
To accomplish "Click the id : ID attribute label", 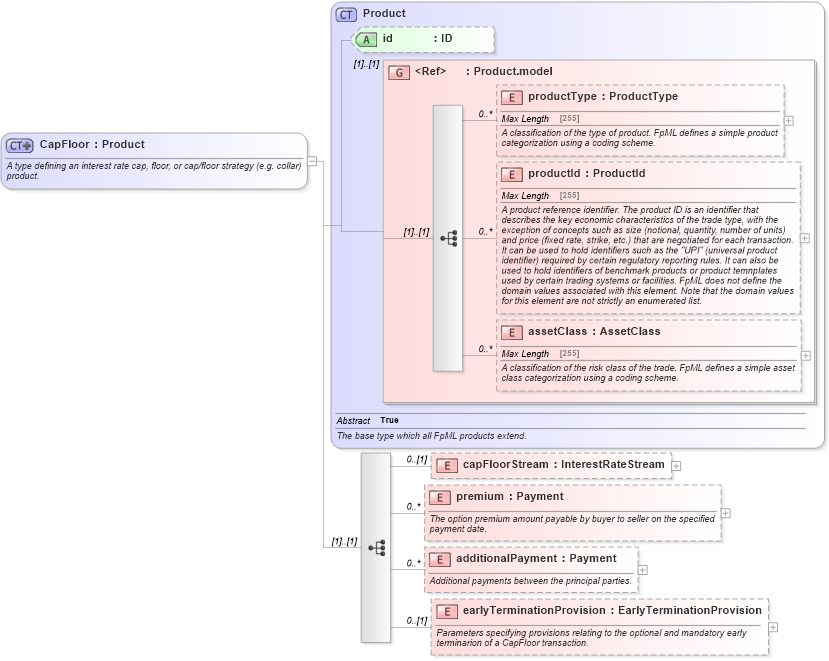I will (x=418, y=39).
